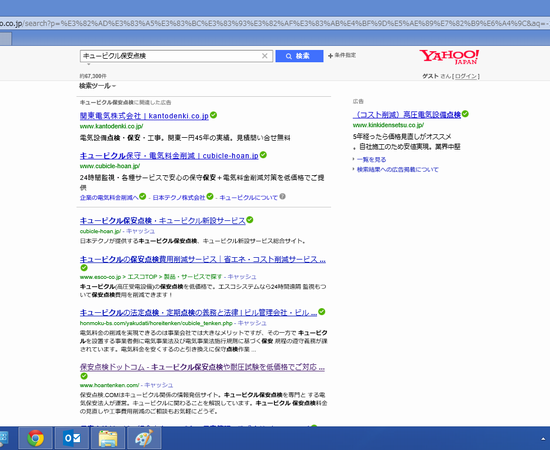The width and height of the screenshot is (550, 450).
Task: Click green check above www.esco-co.jp URL
Action: [x=84, y=268]
